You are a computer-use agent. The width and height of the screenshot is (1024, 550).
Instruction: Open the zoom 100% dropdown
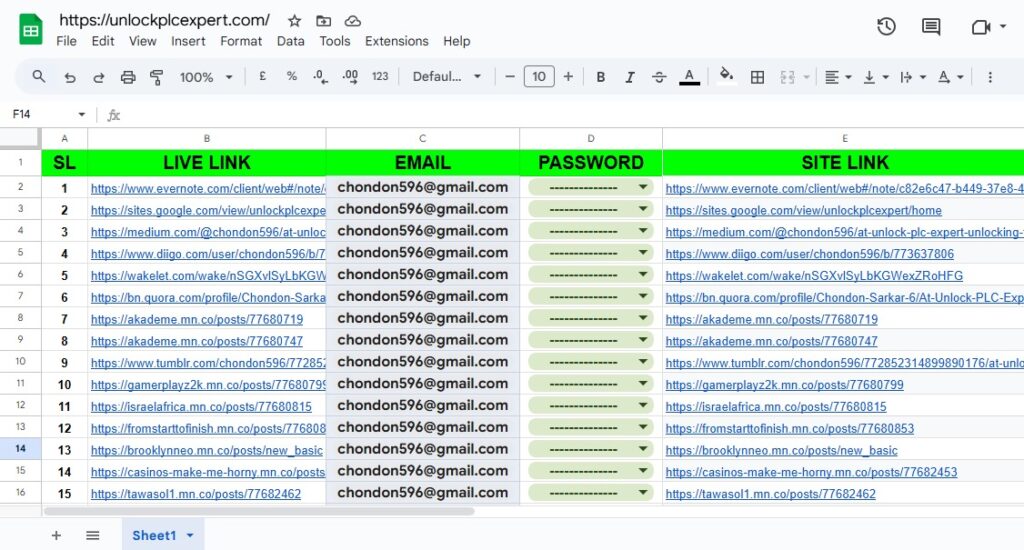(x=206, y=77)
